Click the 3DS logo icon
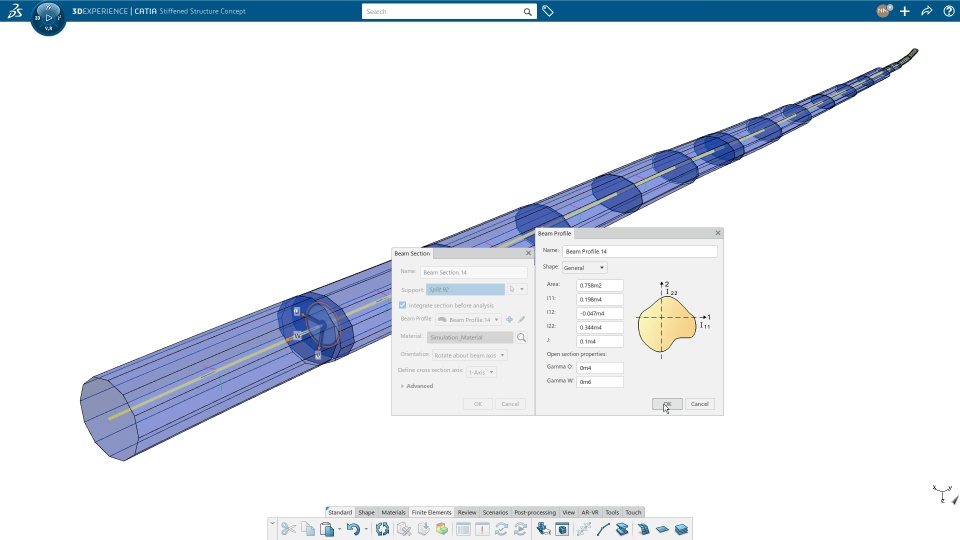The width and height of the screenshot is (960, 540). (15, 11)
